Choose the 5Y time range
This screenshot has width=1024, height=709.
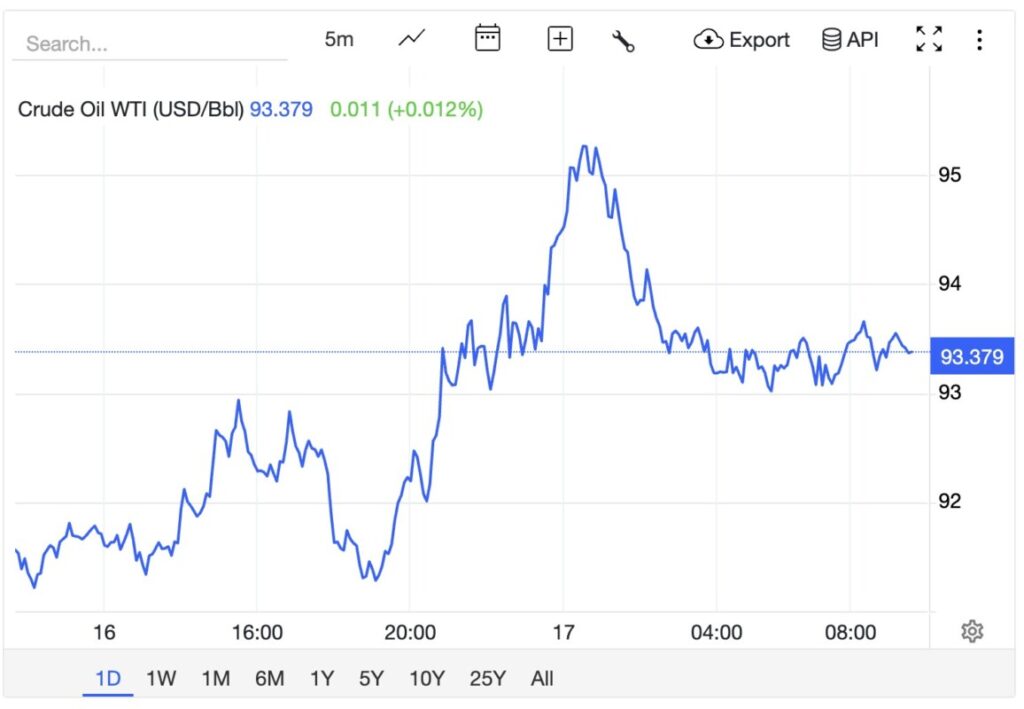371,679
